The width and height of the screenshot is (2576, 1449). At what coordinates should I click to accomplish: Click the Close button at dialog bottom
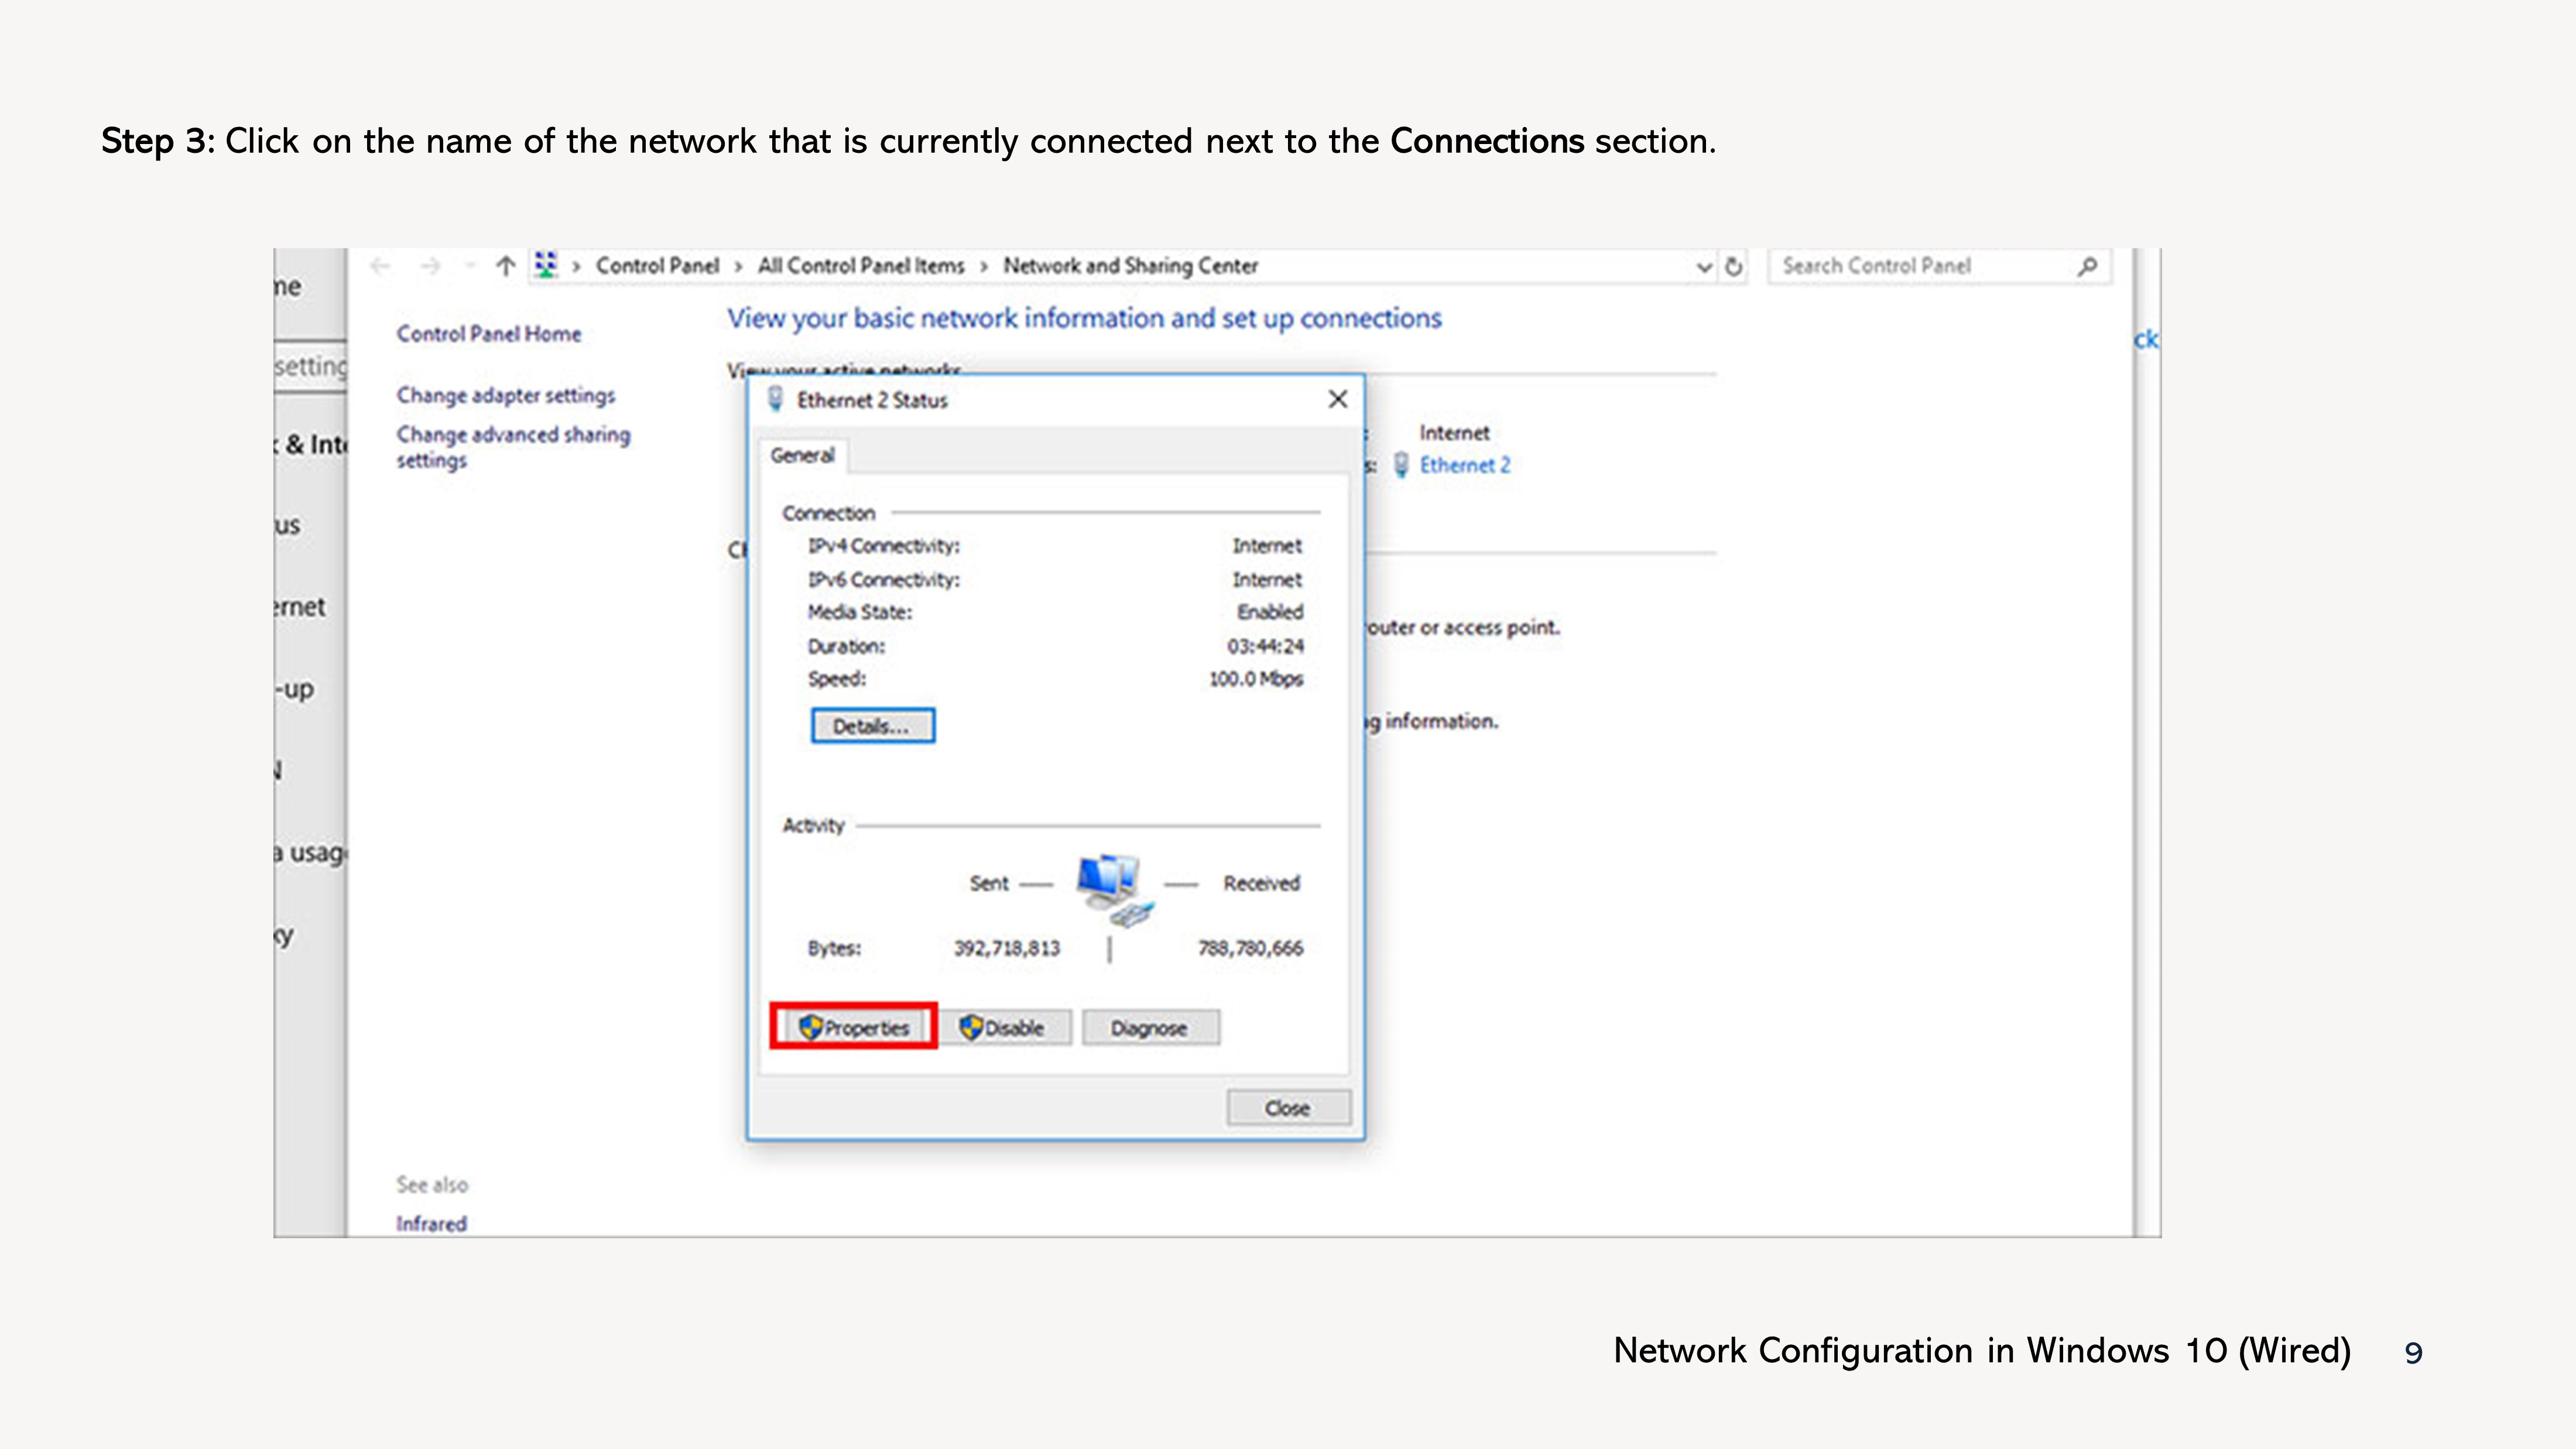(1288, 1108)
